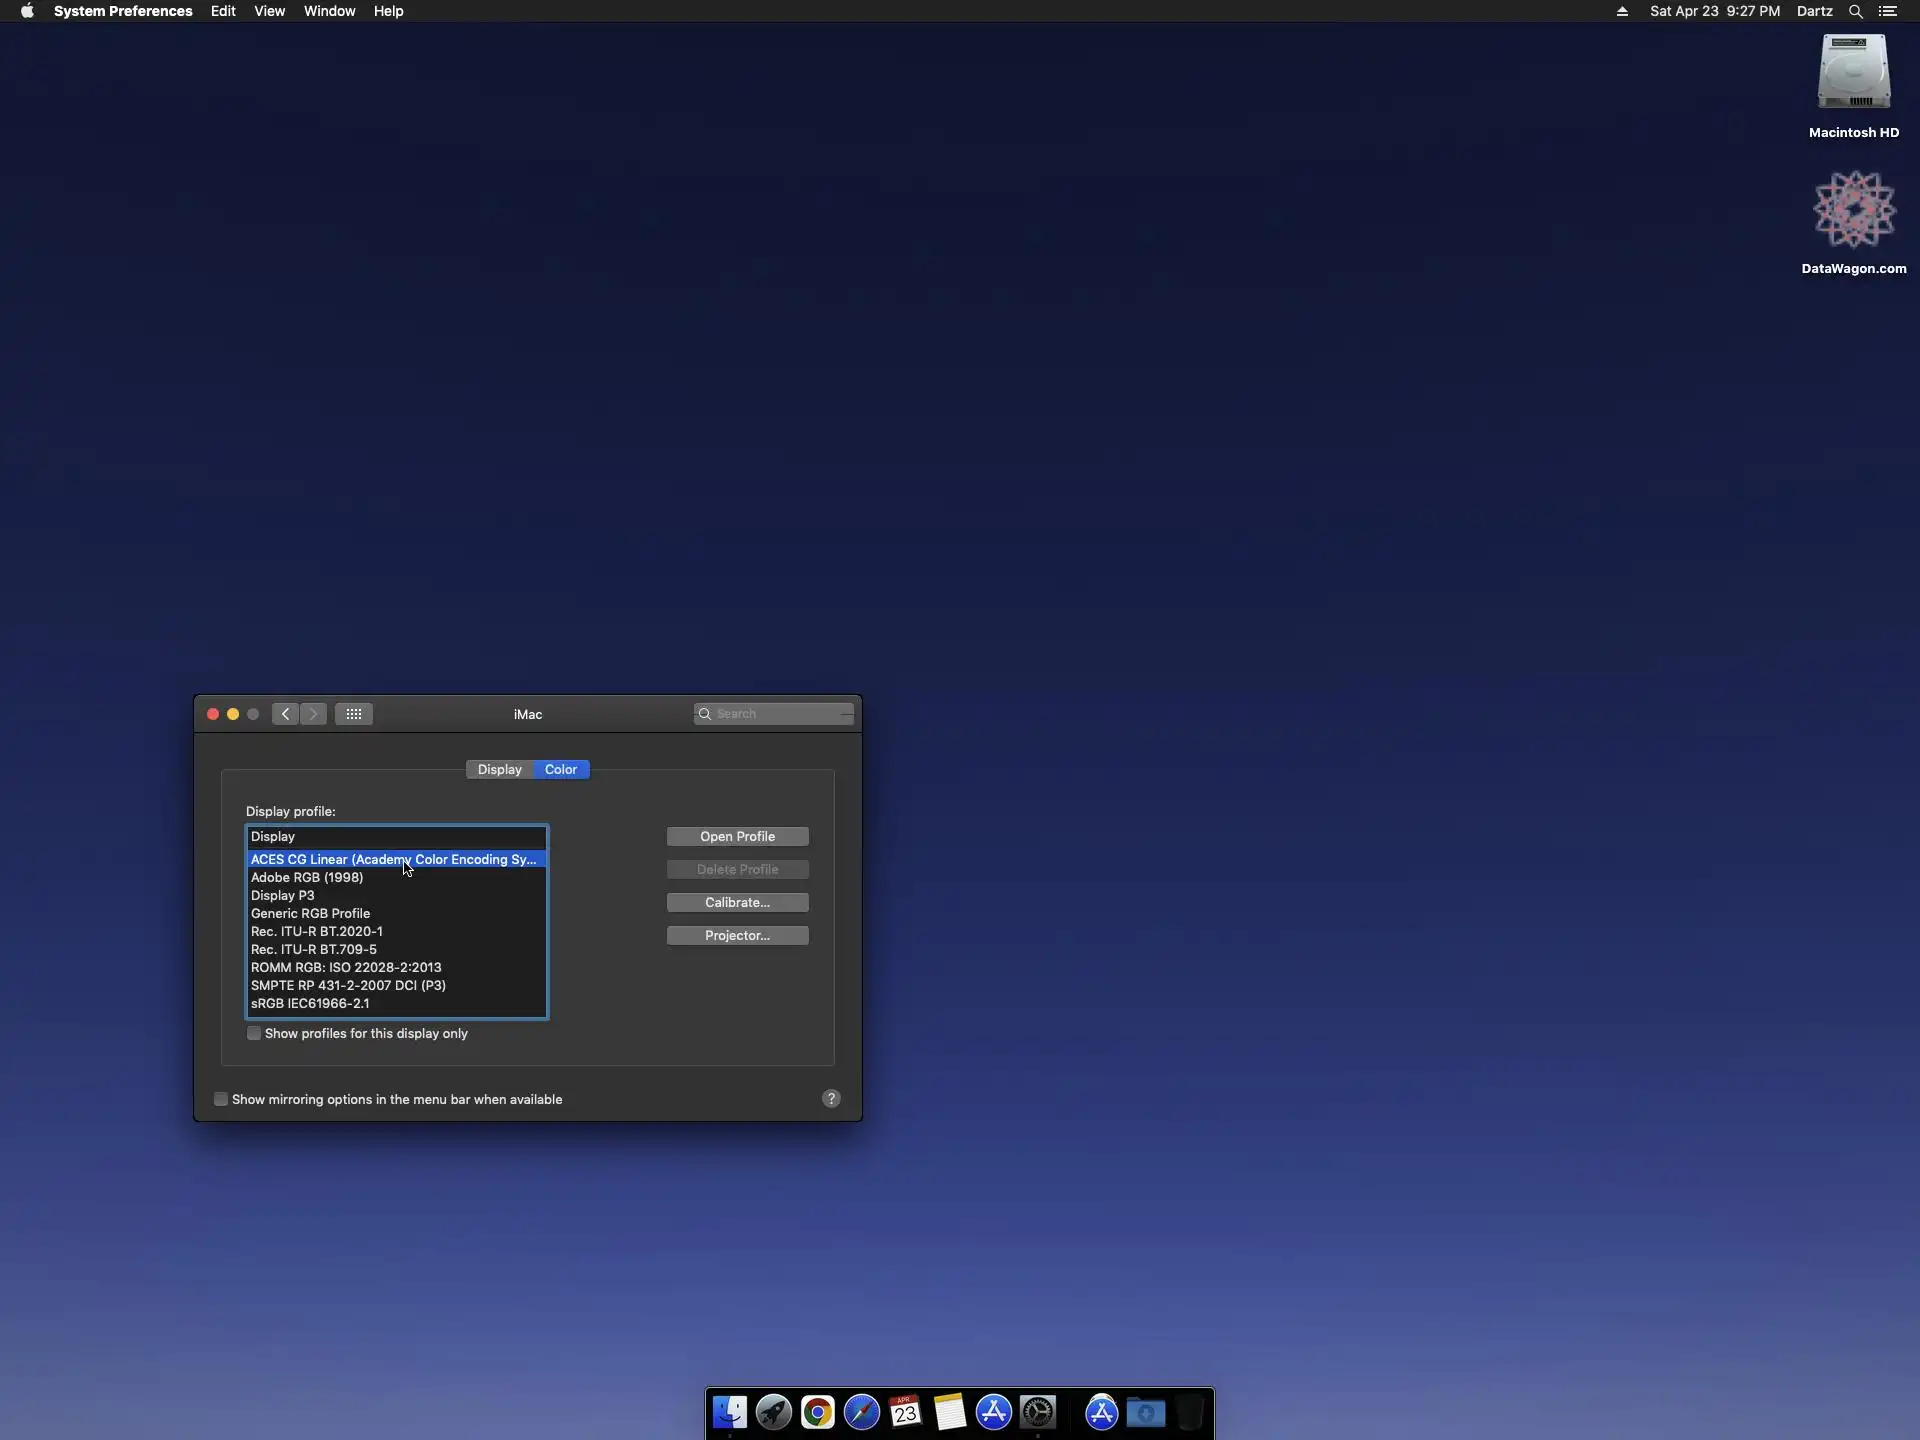Select the Display P3 profile
This screenshot has width=1920, height=1440.
tap(283, 896)
